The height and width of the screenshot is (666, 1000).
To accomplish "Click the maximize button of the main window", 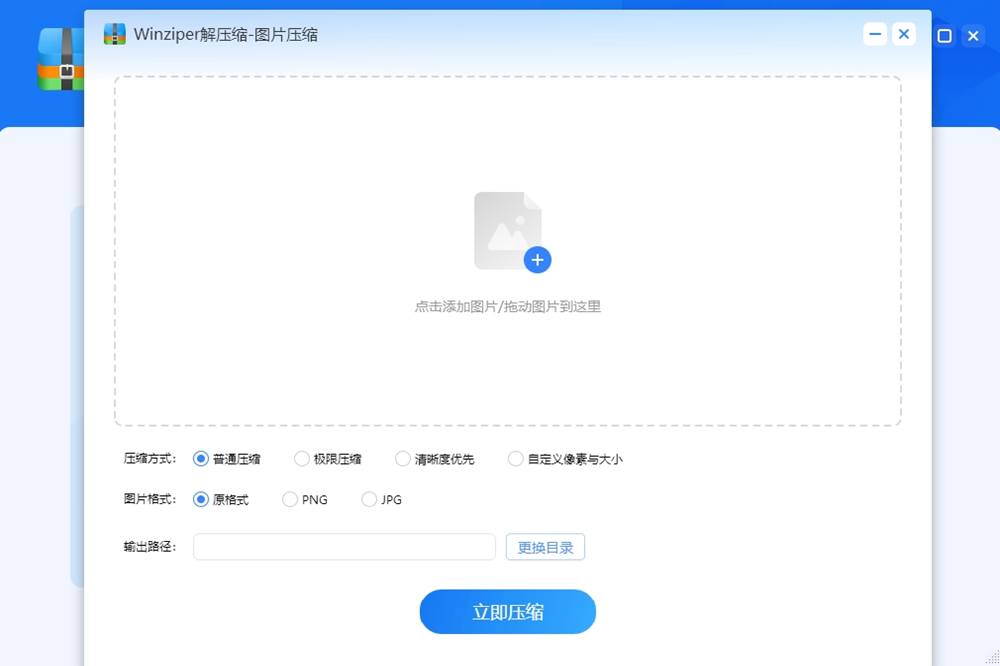I will point(944,36).
